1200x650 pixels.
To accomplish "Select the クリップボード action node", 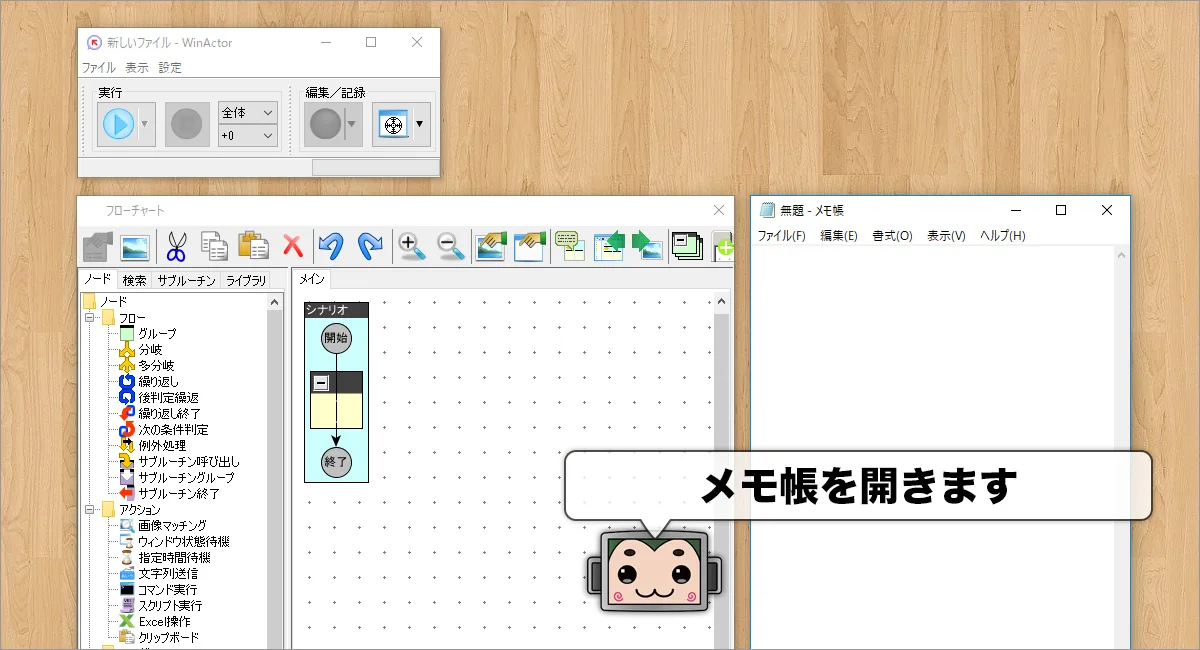I will click(168, 638).
